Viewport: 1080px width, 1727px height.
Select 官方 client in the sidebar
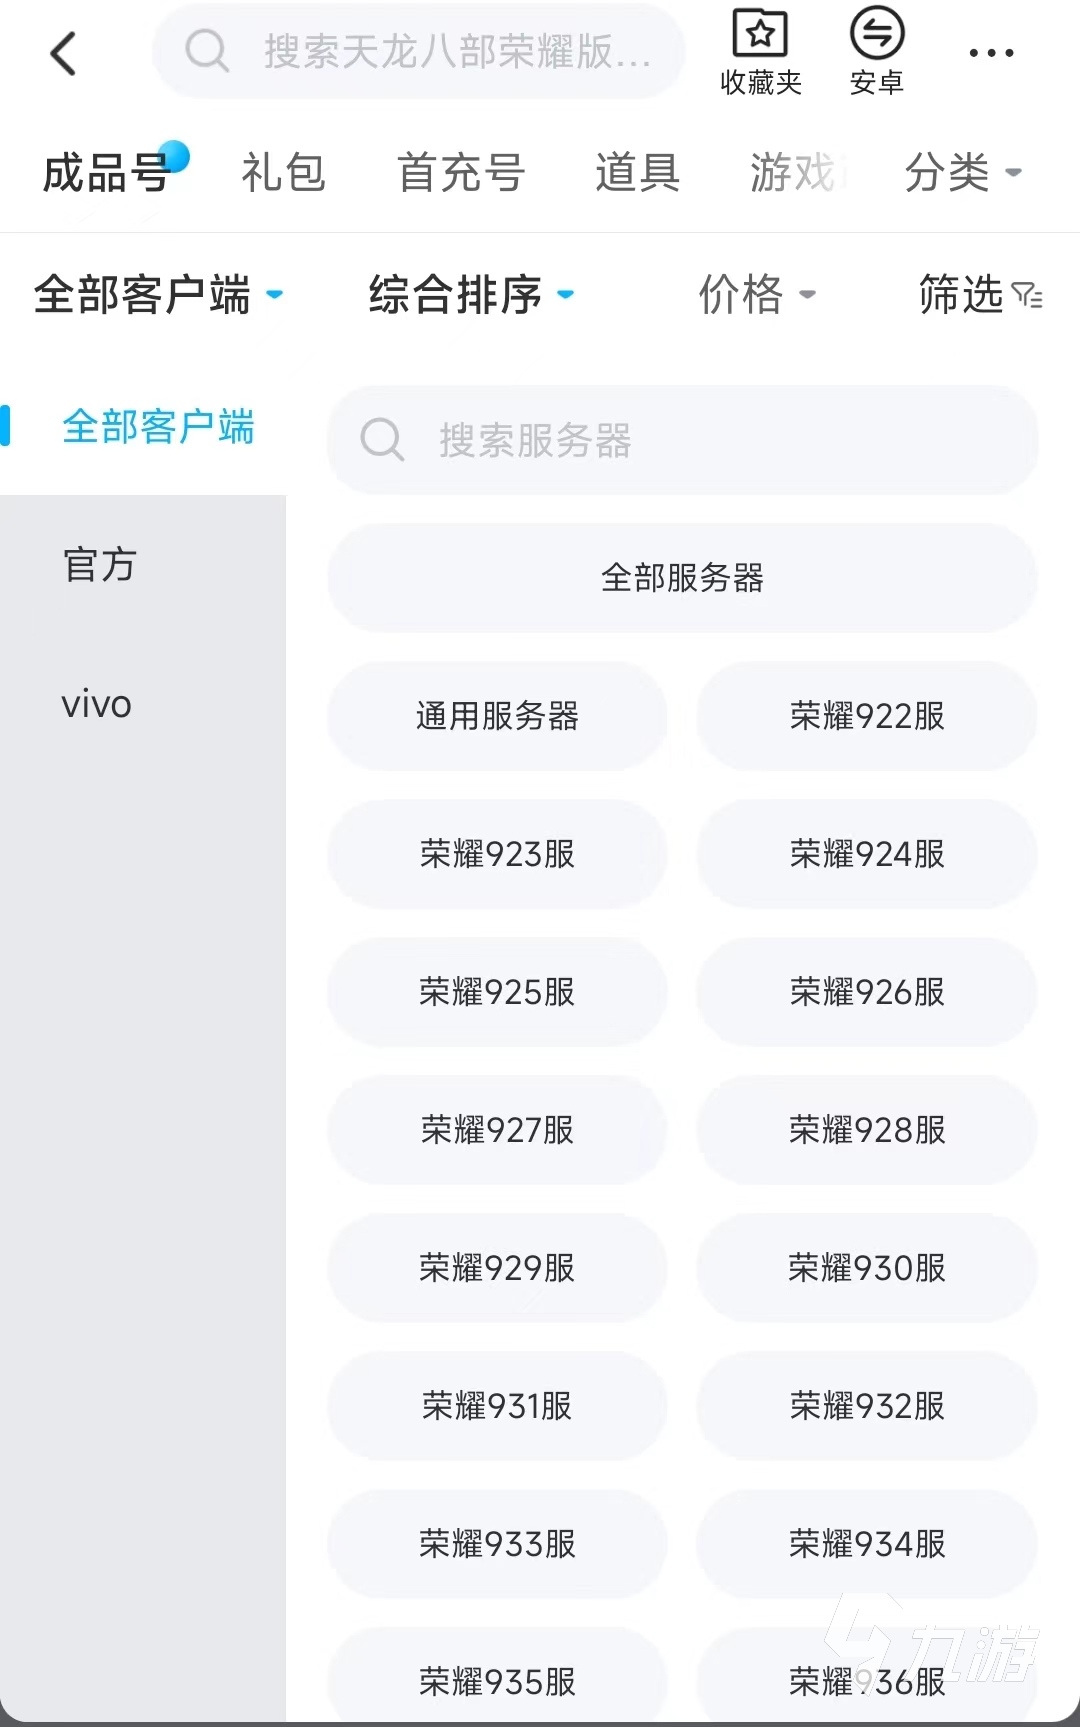(x=100, y=565)
